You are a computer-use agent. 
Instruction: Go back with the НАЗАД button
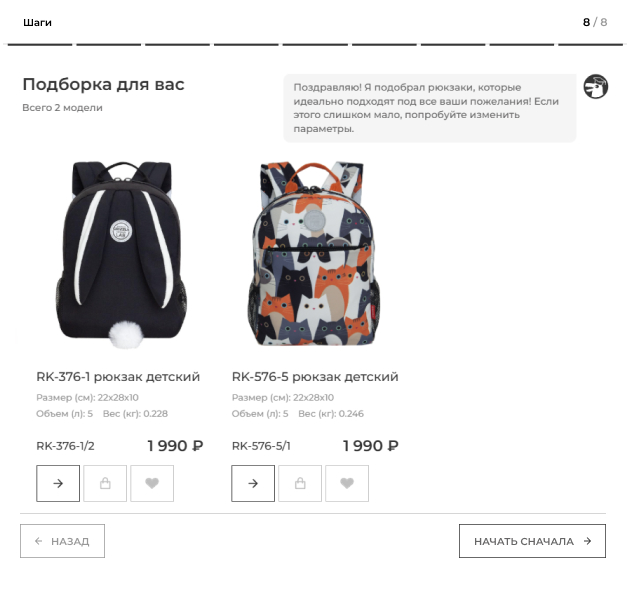(x=62, y=541)
